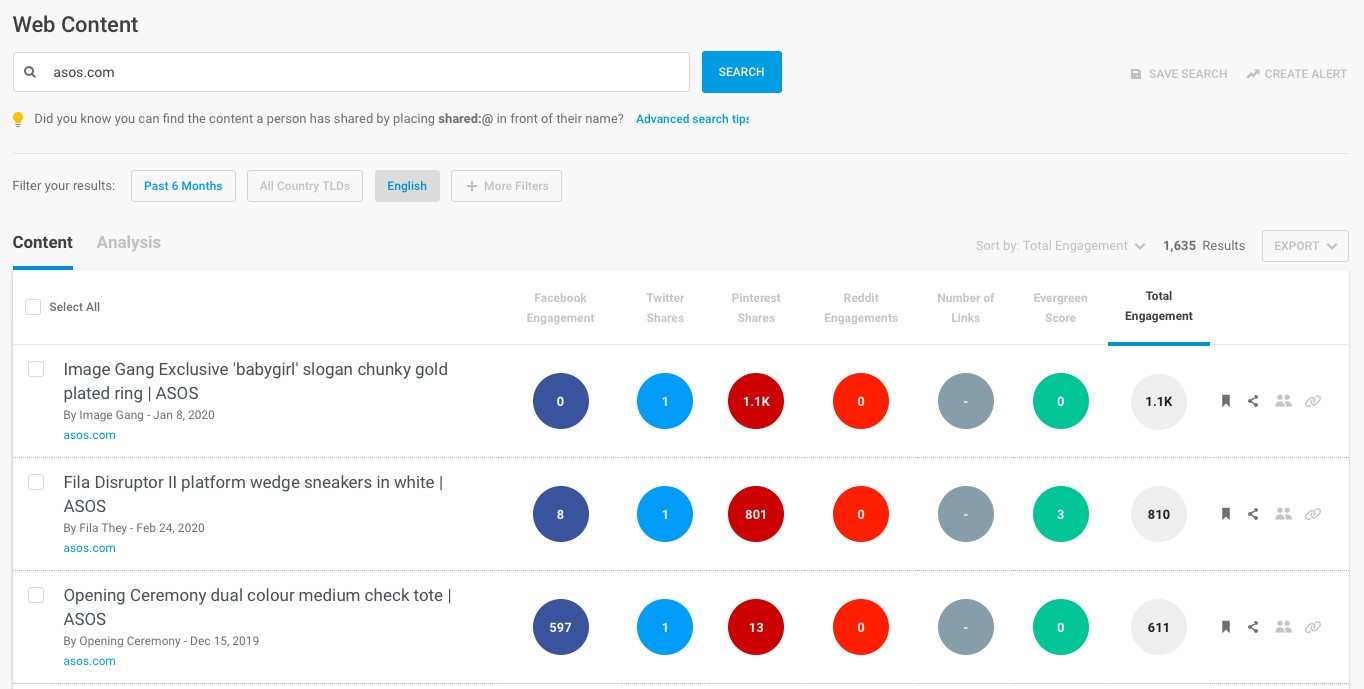This screenshot has width=1364, height=689.
Task: Switch to the Content tab
Action: 43,243
